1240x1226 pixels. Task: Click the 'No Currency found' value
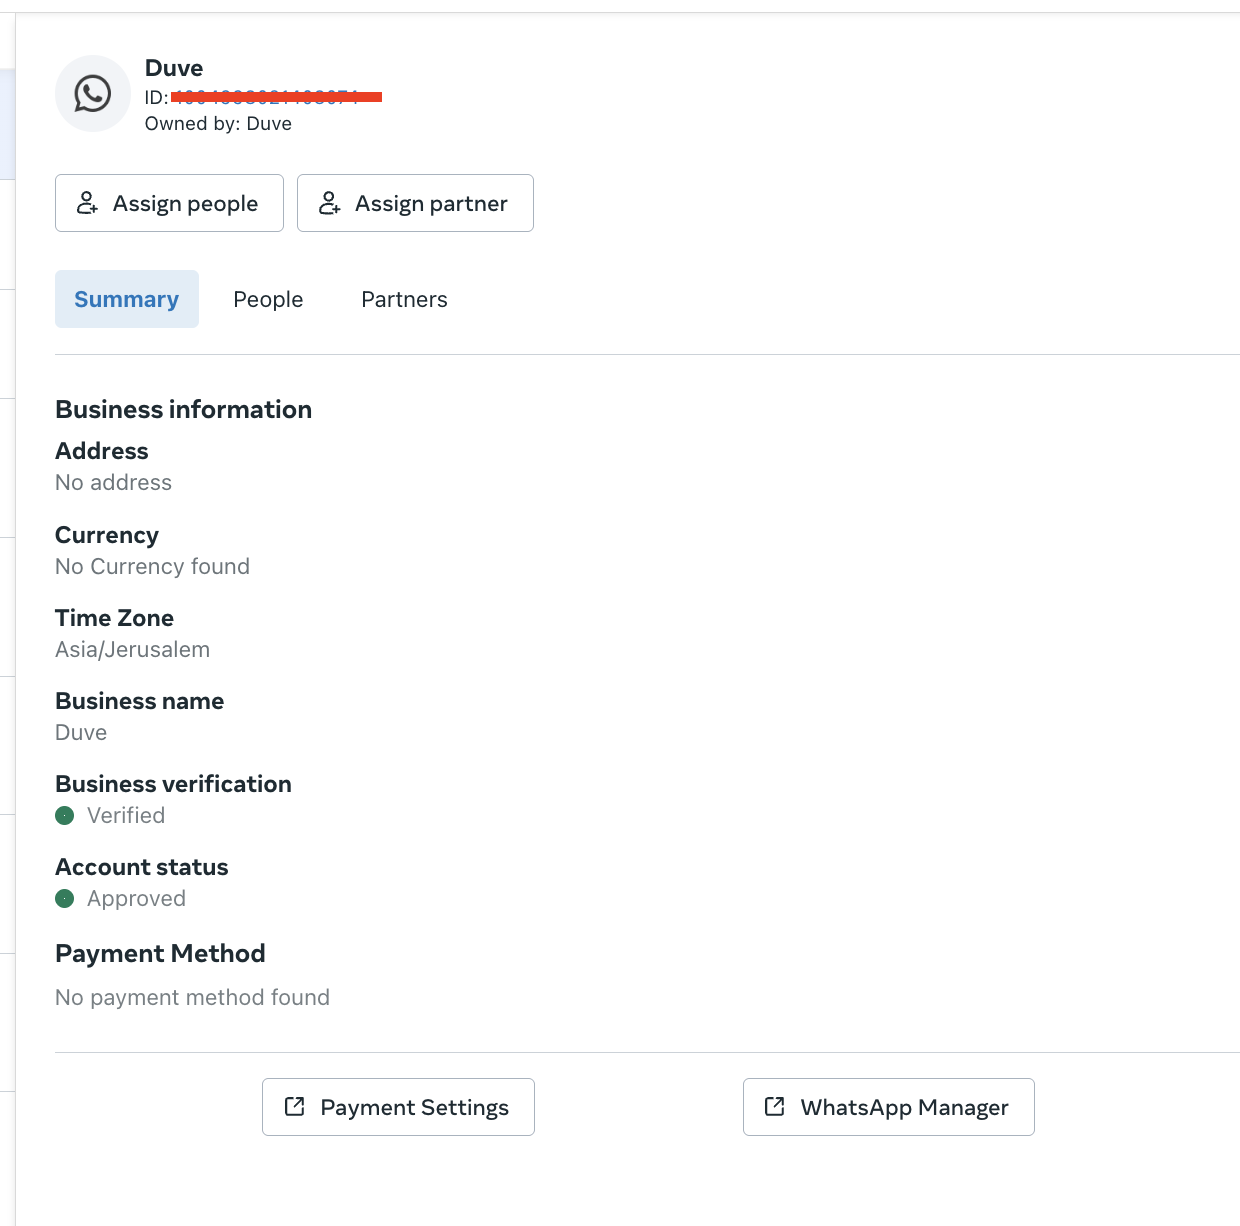[153, 567]
